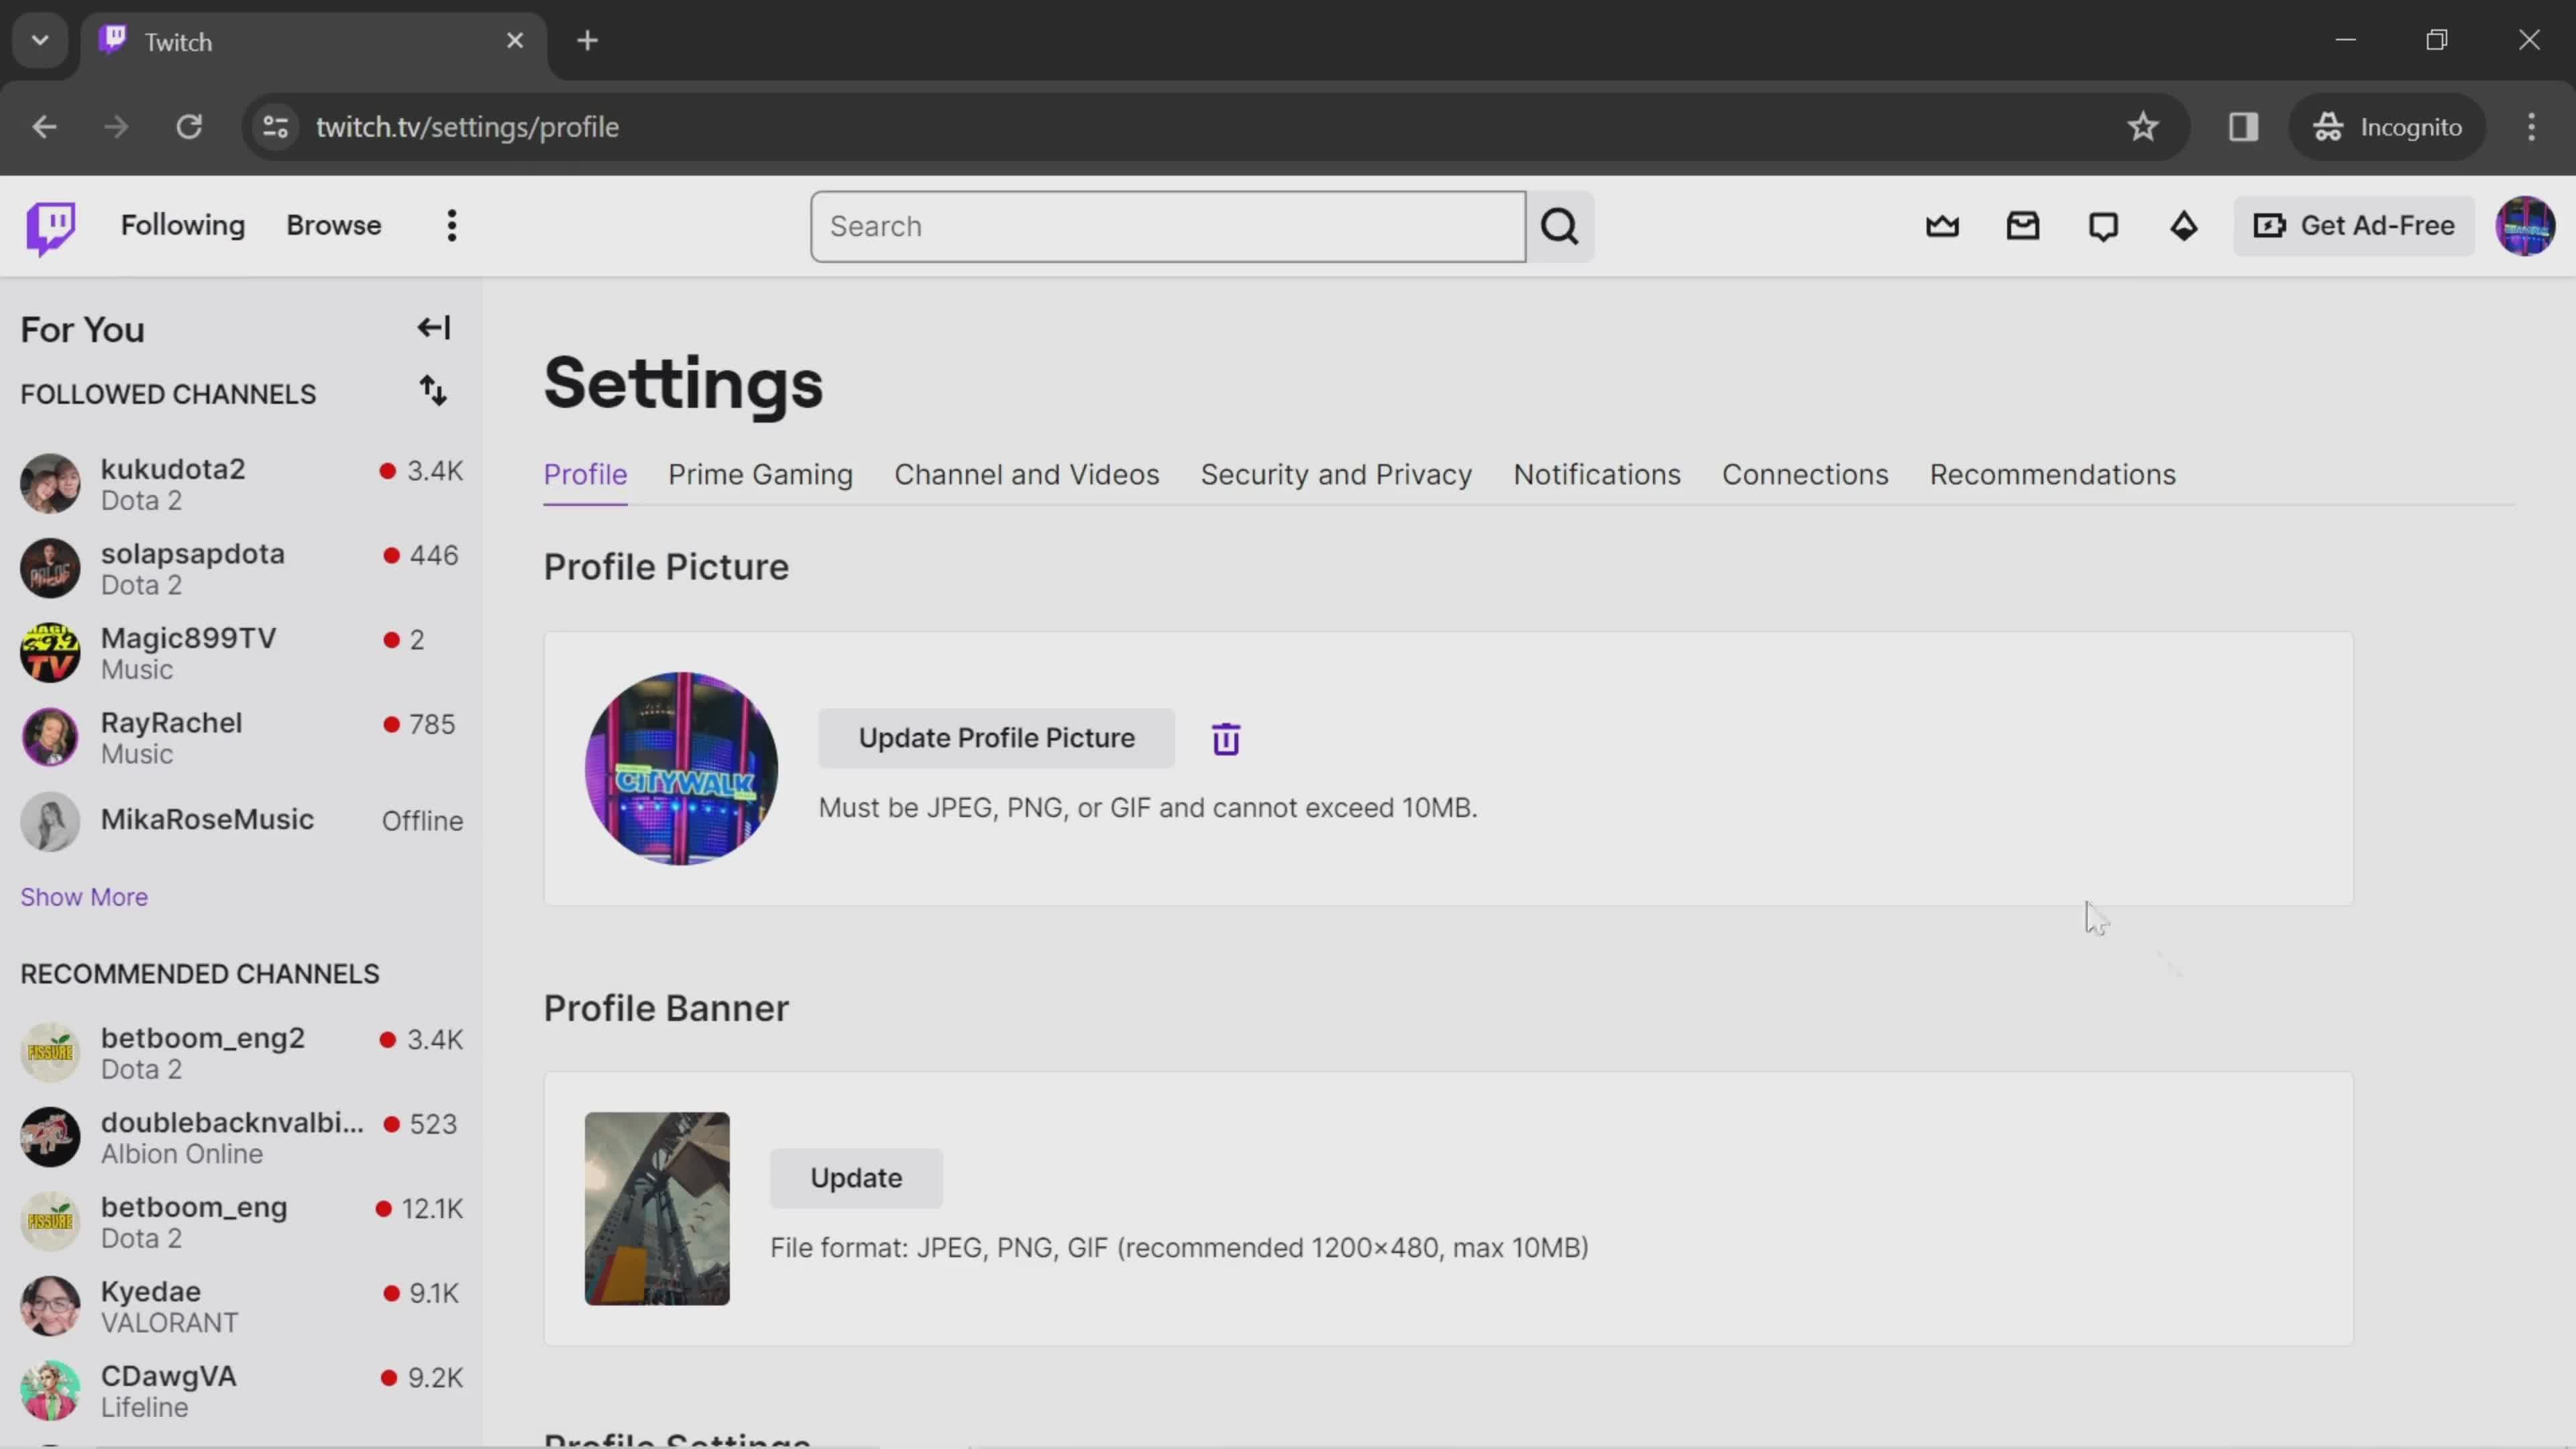Open the Channel and Videos tab
The width and height of the screenshot is (2576, 1449).
pos(1026,475)
